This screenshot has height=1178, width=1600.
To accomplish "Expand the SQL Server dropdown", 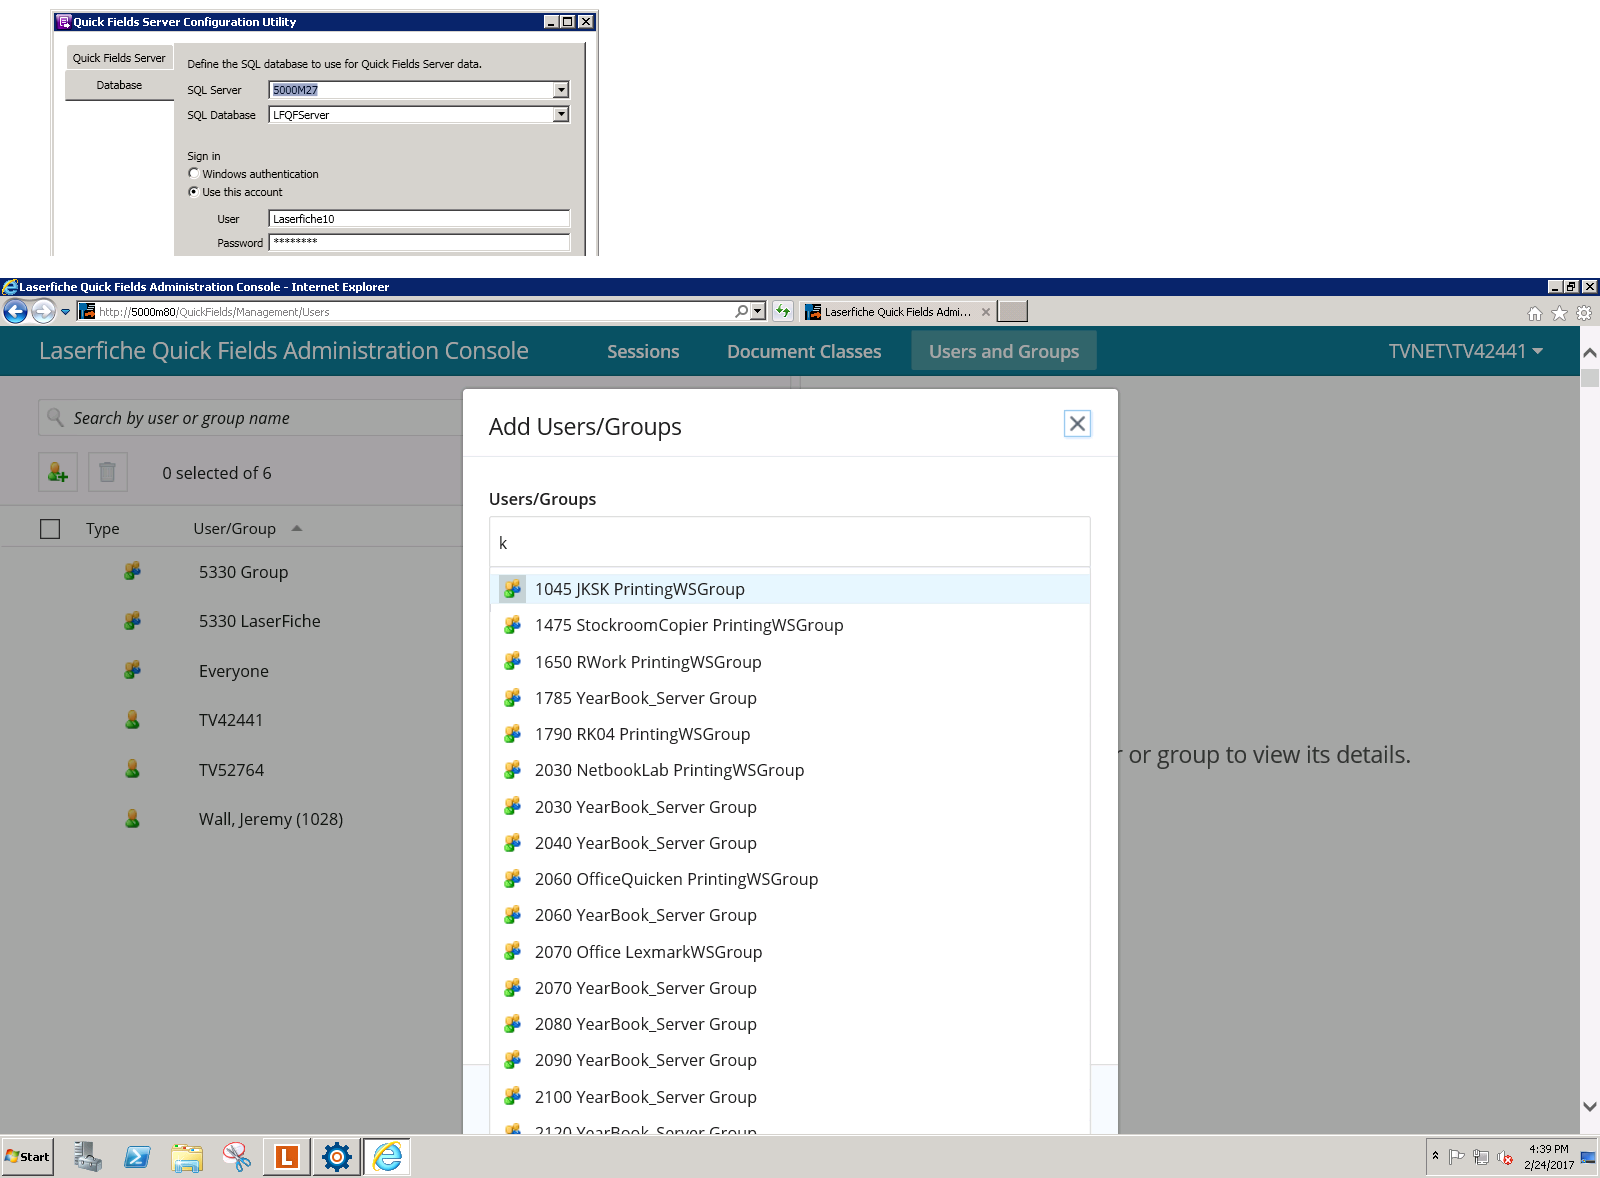I will coord(561,90).
